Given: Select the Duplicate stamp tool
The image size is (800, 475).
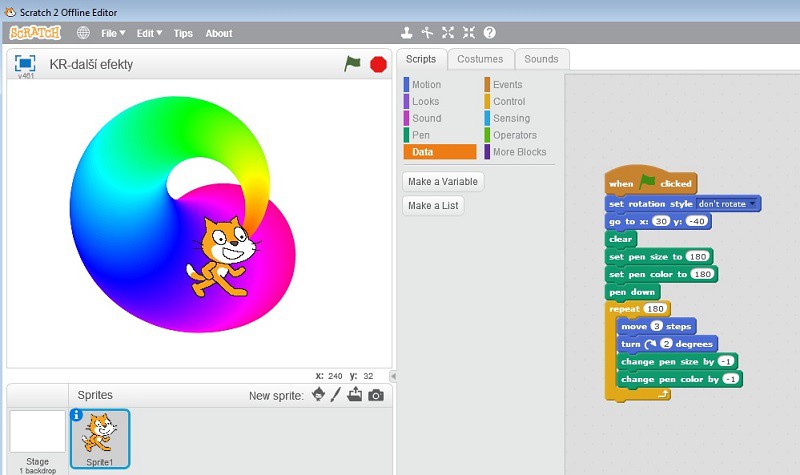Looking at the screenshot, I should 407,33.
